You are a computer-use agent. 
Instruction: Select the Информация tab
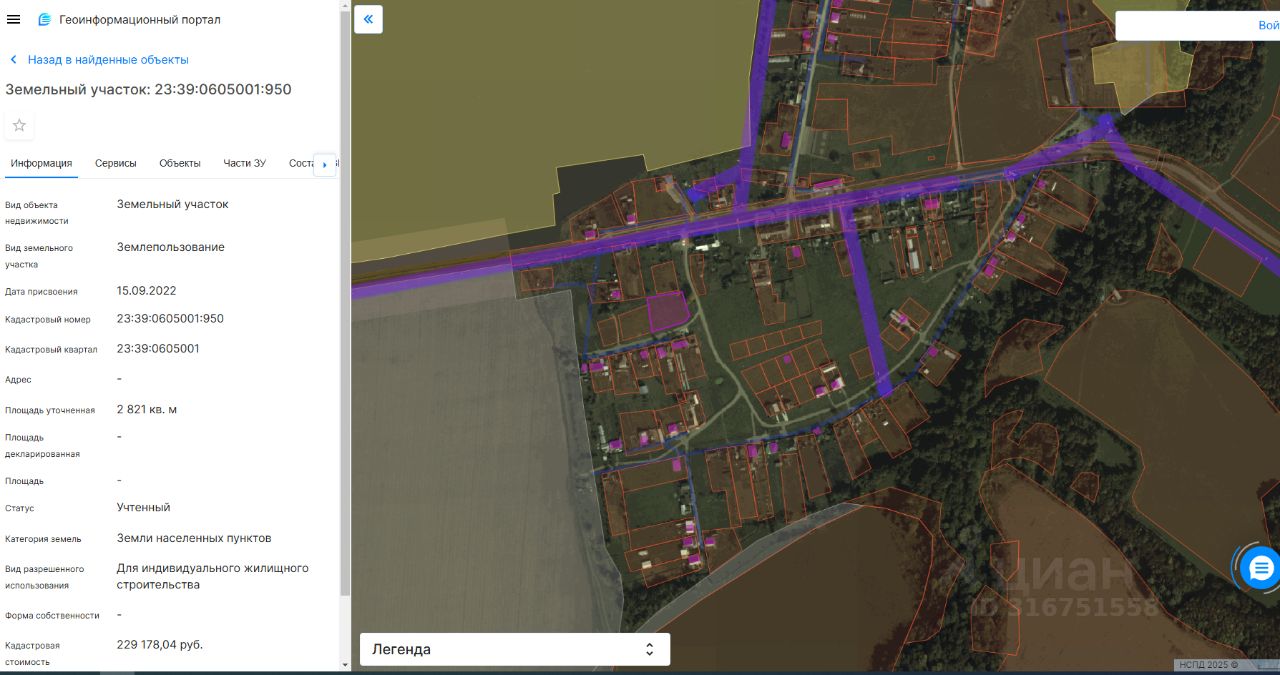(x=42, y=163)
